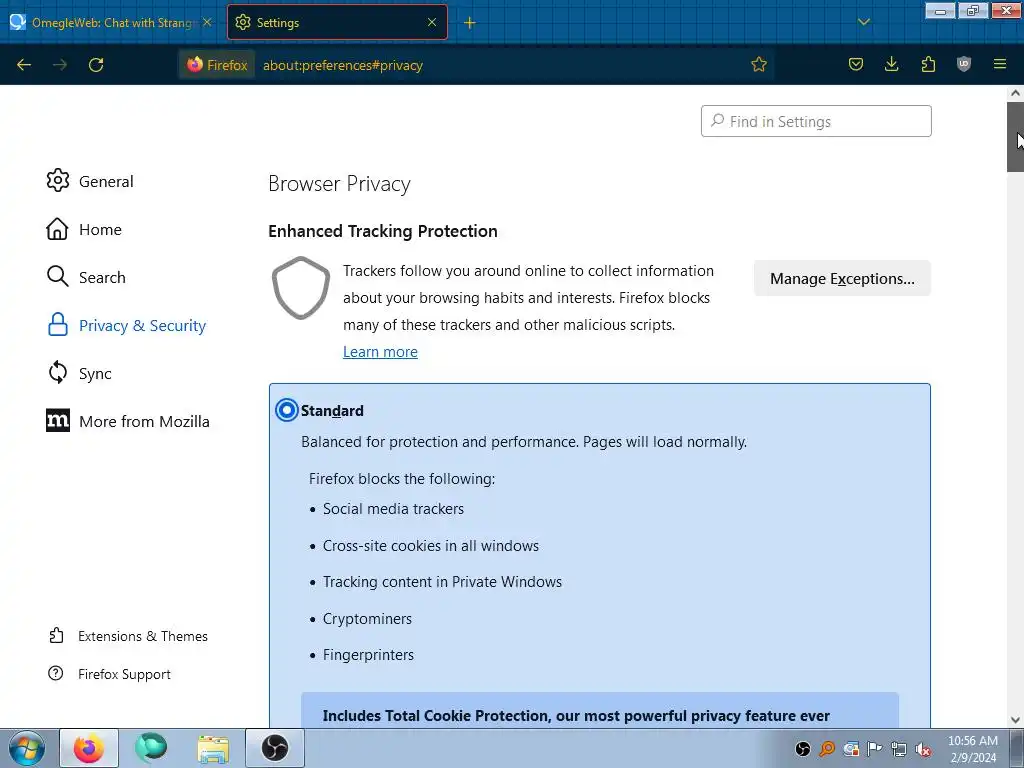Click the muted volume tray icon
The height and width of the screenshot is (768, 1024).
[x=923, y=749]
